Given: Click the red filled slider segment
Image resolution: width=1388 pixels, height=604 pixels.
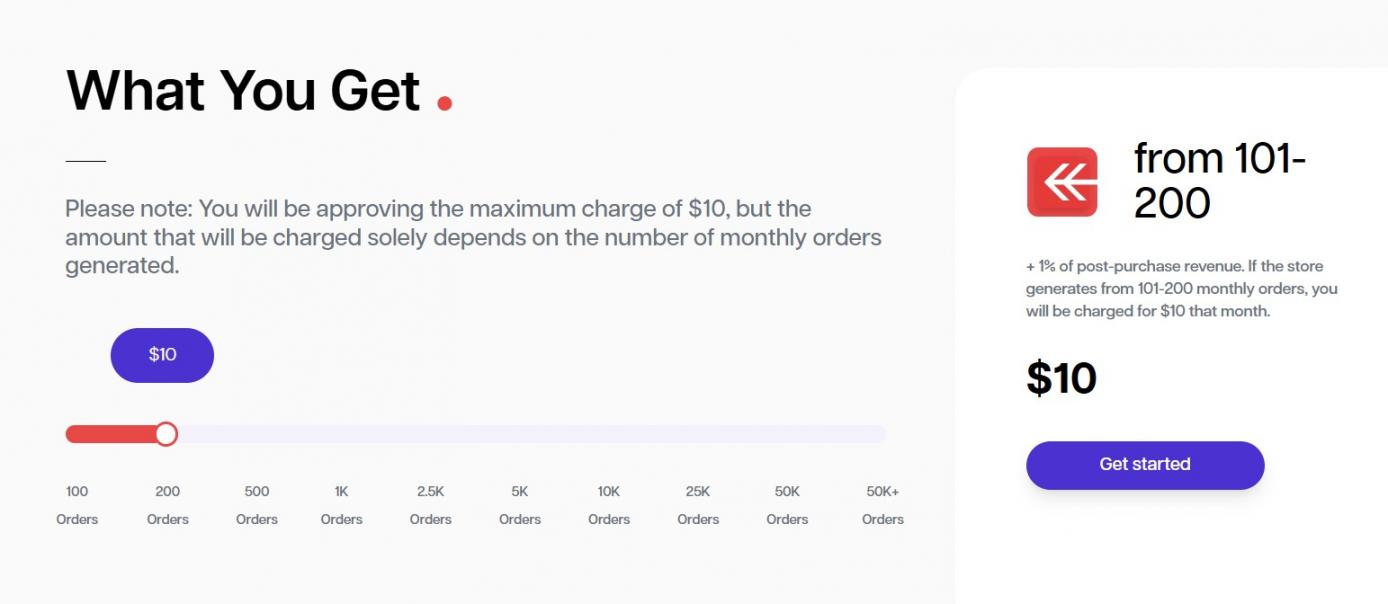Looking at the screenshot, I should coord(110,434).
